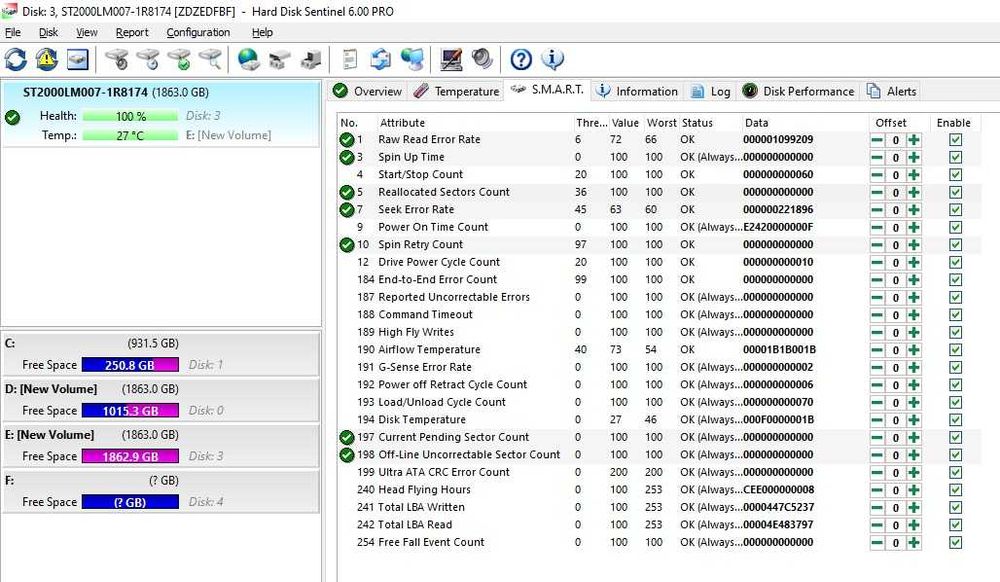Decrease offset for Total LBA Read

(x=878, y=525)
